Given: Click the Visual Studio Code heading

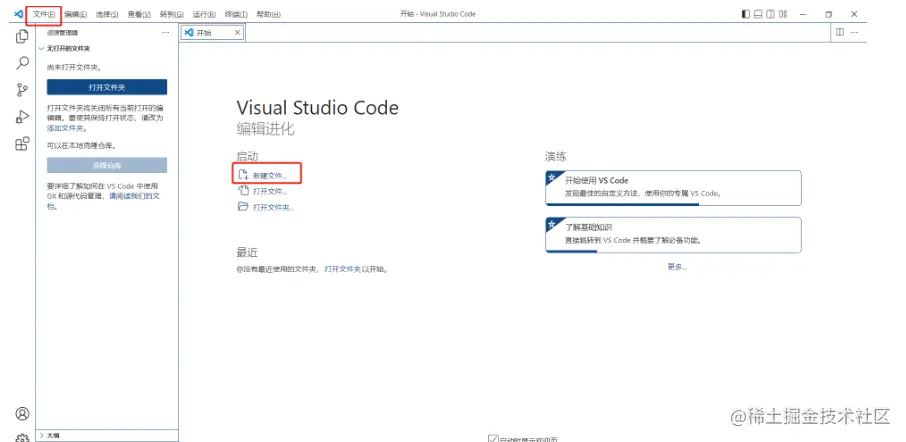Looking at the screenshot, I should (317, 107).
